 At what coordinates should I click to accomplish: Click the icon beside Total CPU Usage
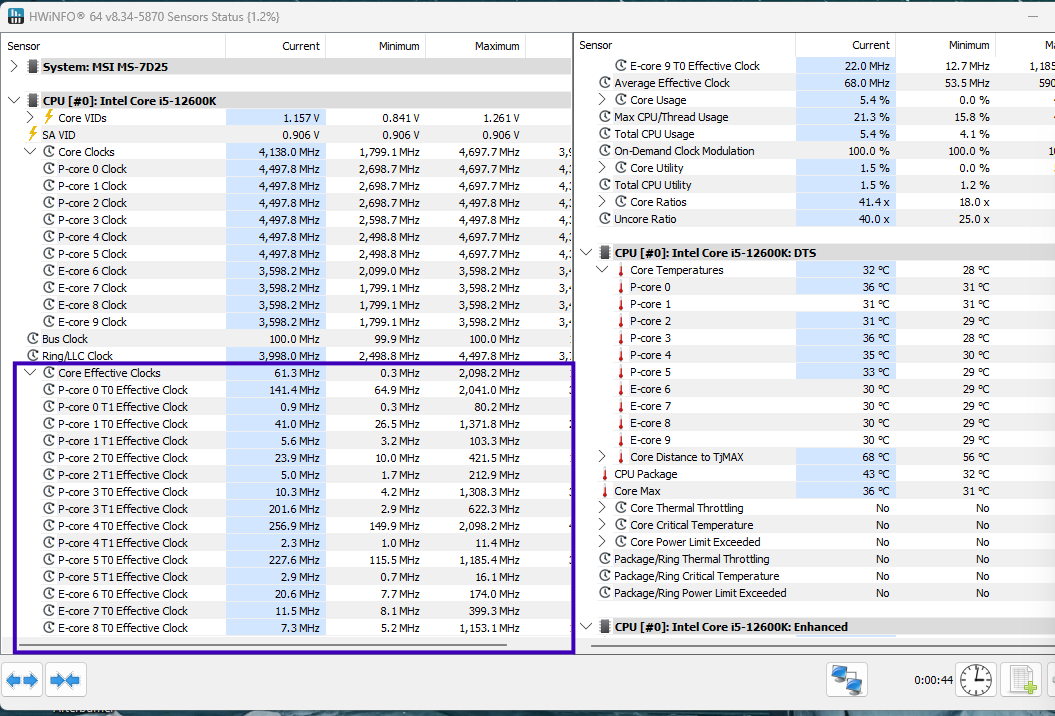604,134
